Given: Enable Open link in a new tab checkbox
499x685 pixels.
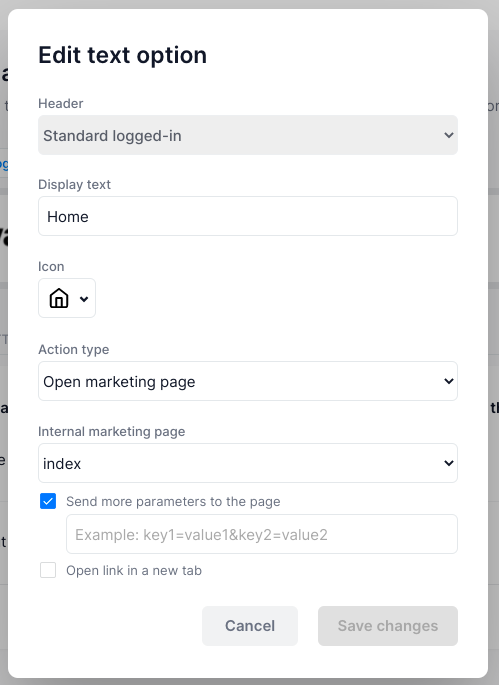Looking at the screenshot, I should click(x=48, y=570).
